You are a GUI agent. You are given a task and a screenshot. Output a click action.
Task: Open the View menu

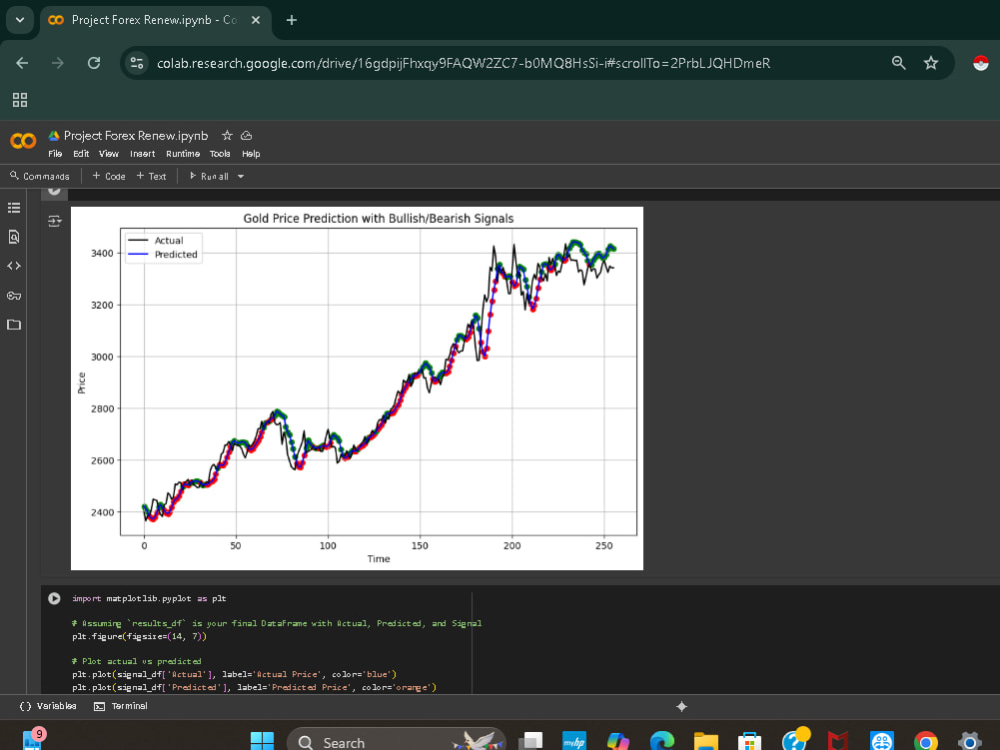(x=109, y=154)
